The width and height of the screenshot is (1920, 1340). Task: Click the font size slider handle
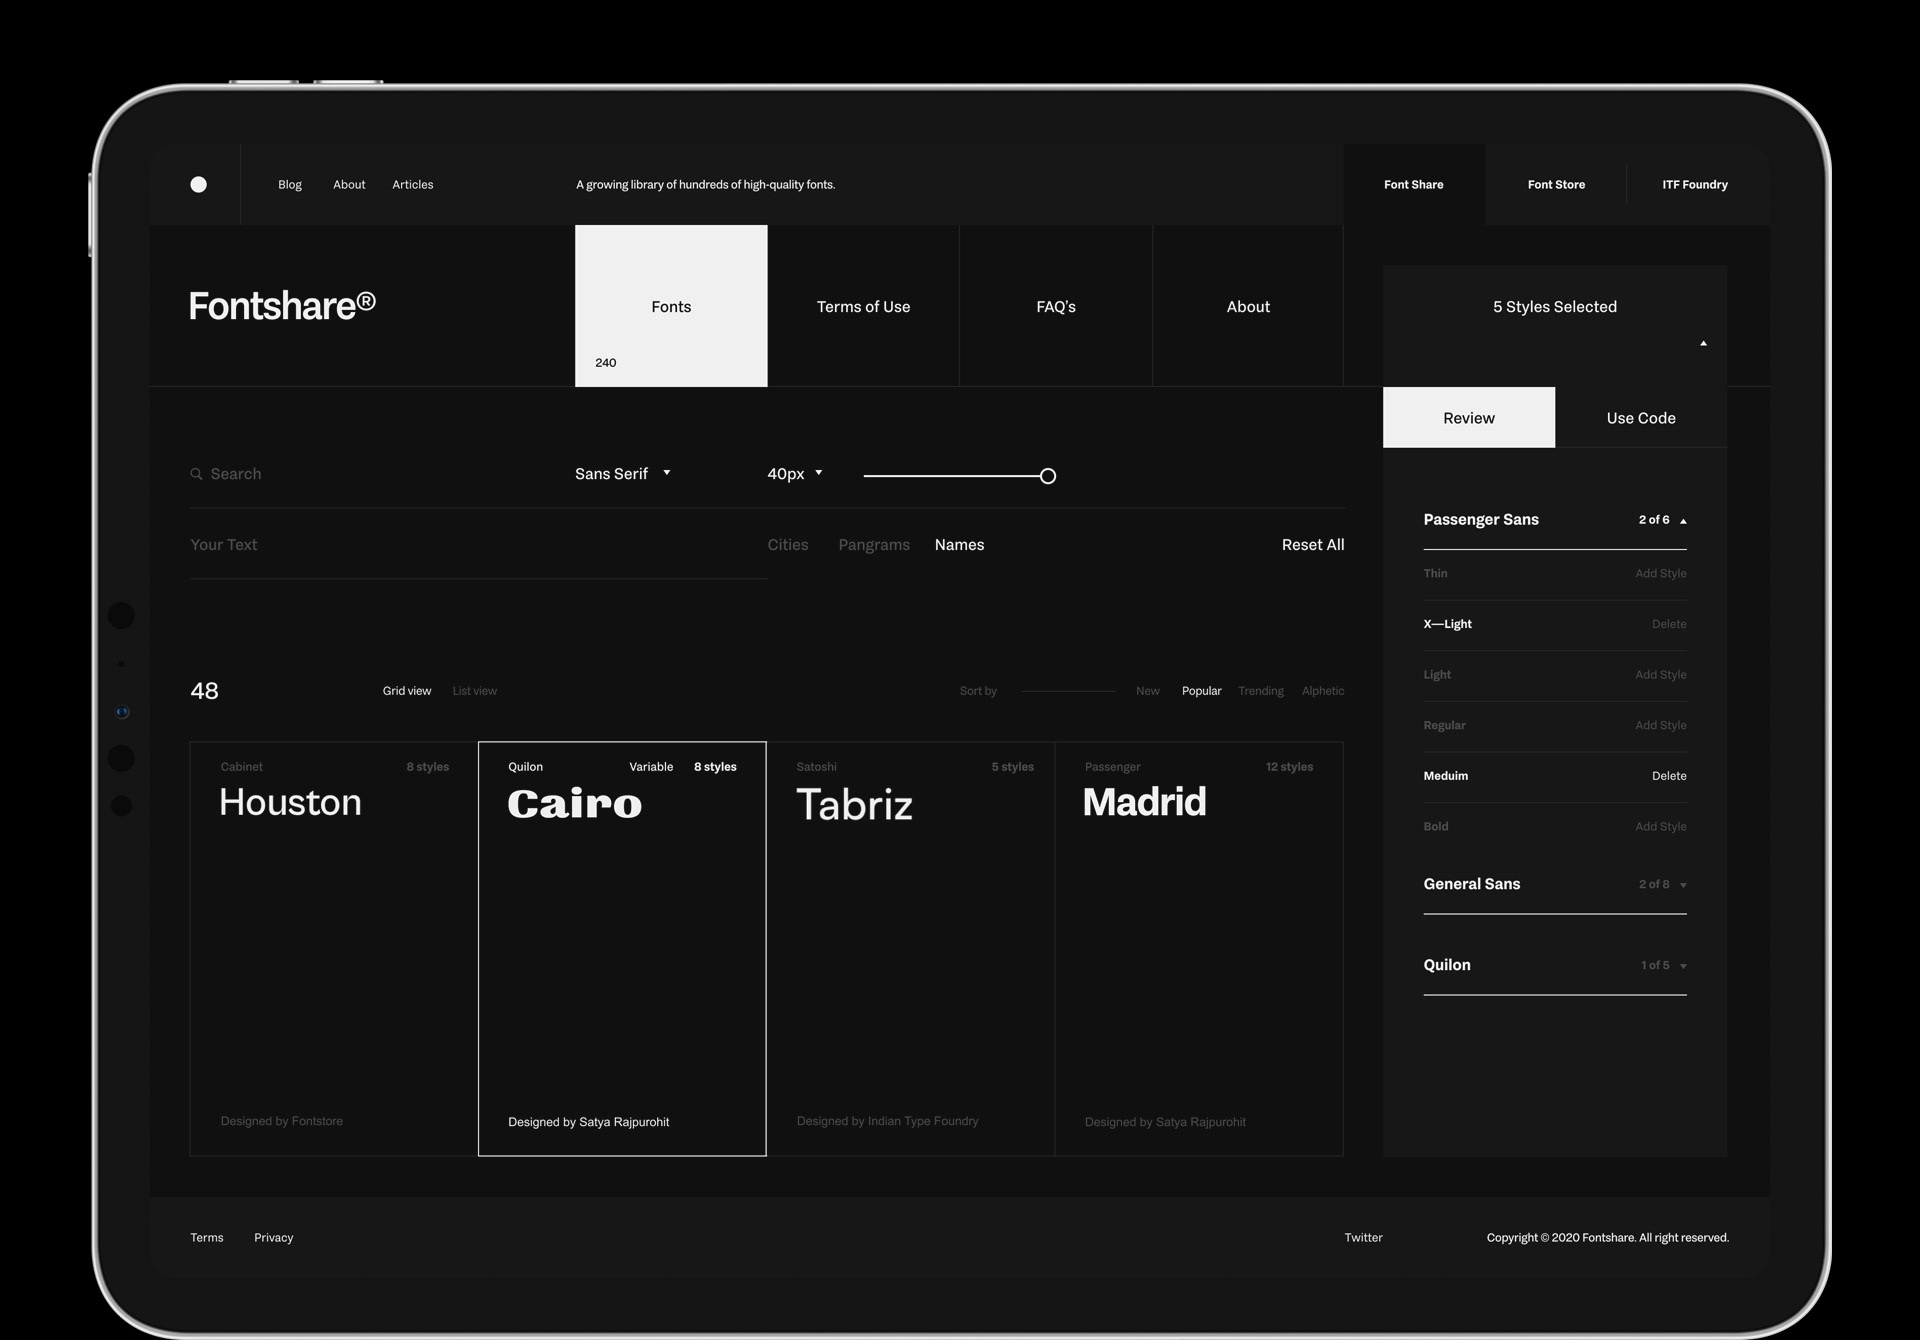tap(1047, 476)
